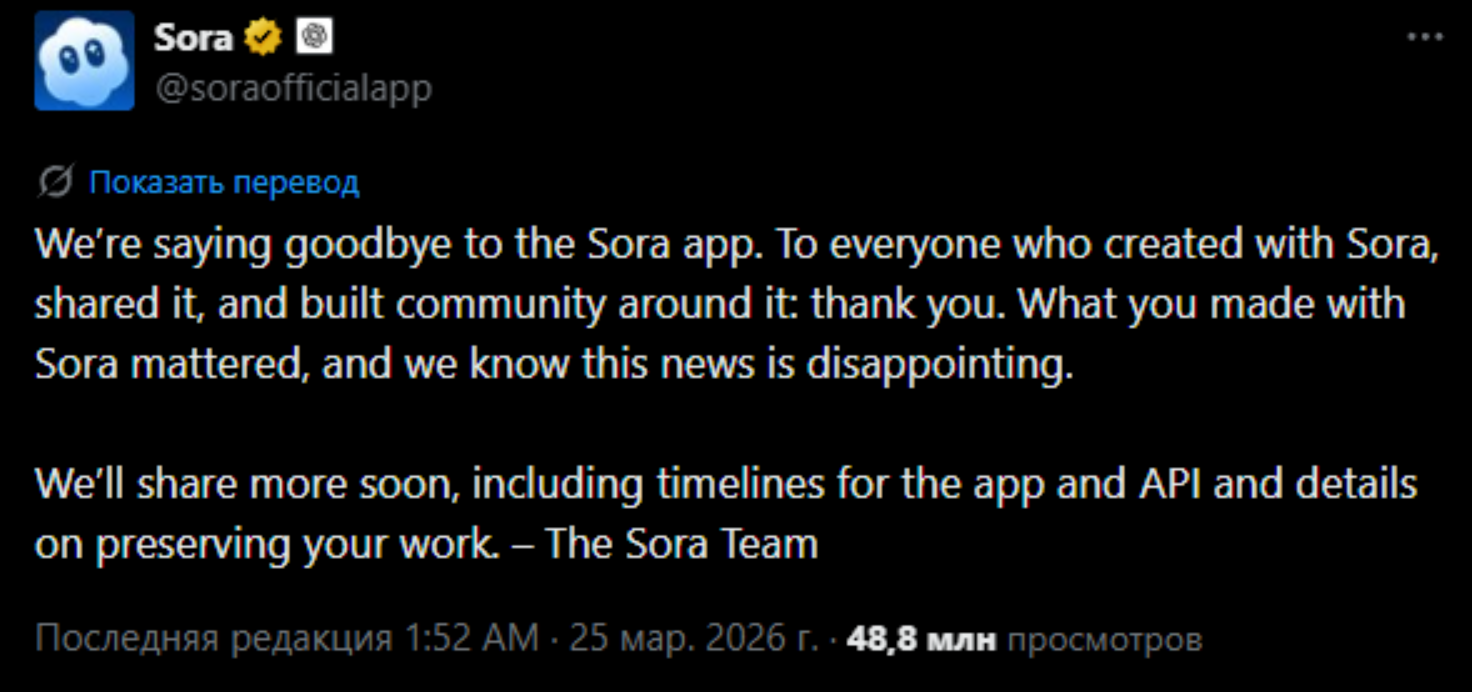Click the gold verified checkmark badge
Screen dimensions: 1472x692
click(264, 38)
